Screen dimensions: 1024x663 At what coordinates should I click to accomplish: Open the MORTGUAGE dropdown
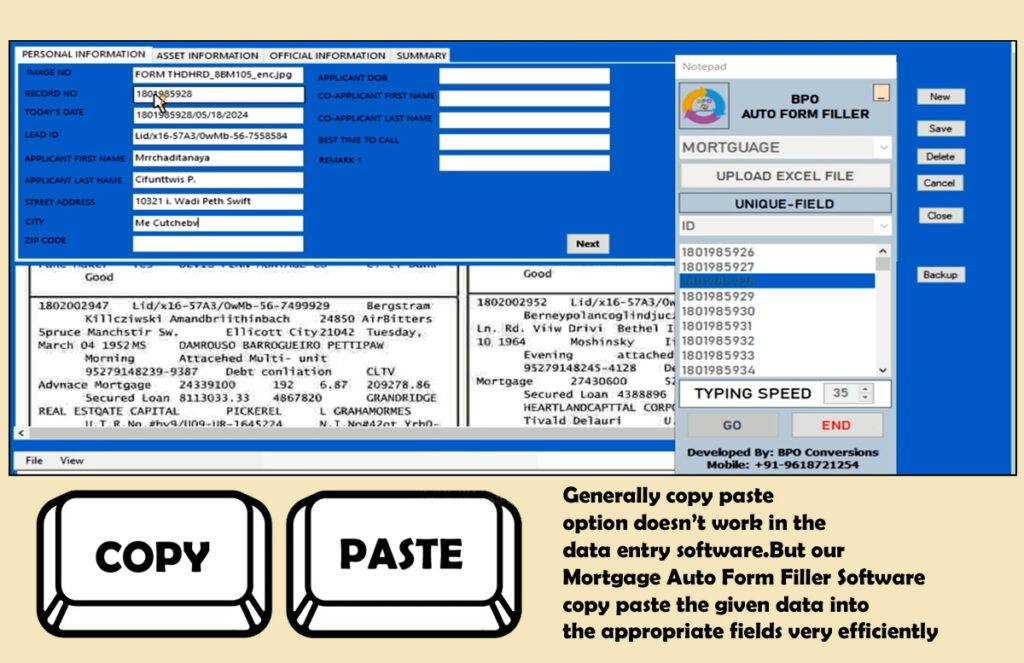pos(882,147)
